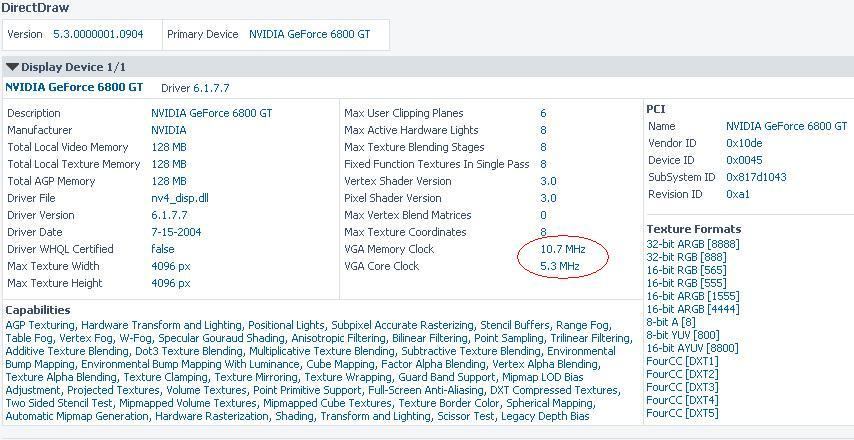The height and width of the screenshot is (440, 854).
Task: Click the Max Vertex Blend Matrices value 0
Action: click(543, 215)
